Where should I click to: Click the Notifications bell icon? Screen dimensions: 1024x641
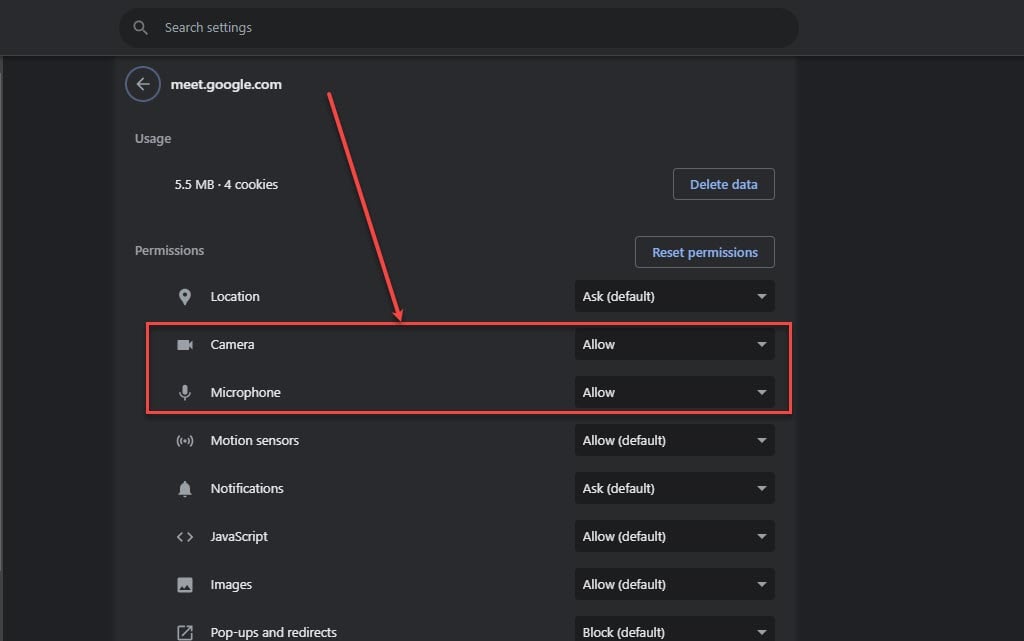click(185, 489)
